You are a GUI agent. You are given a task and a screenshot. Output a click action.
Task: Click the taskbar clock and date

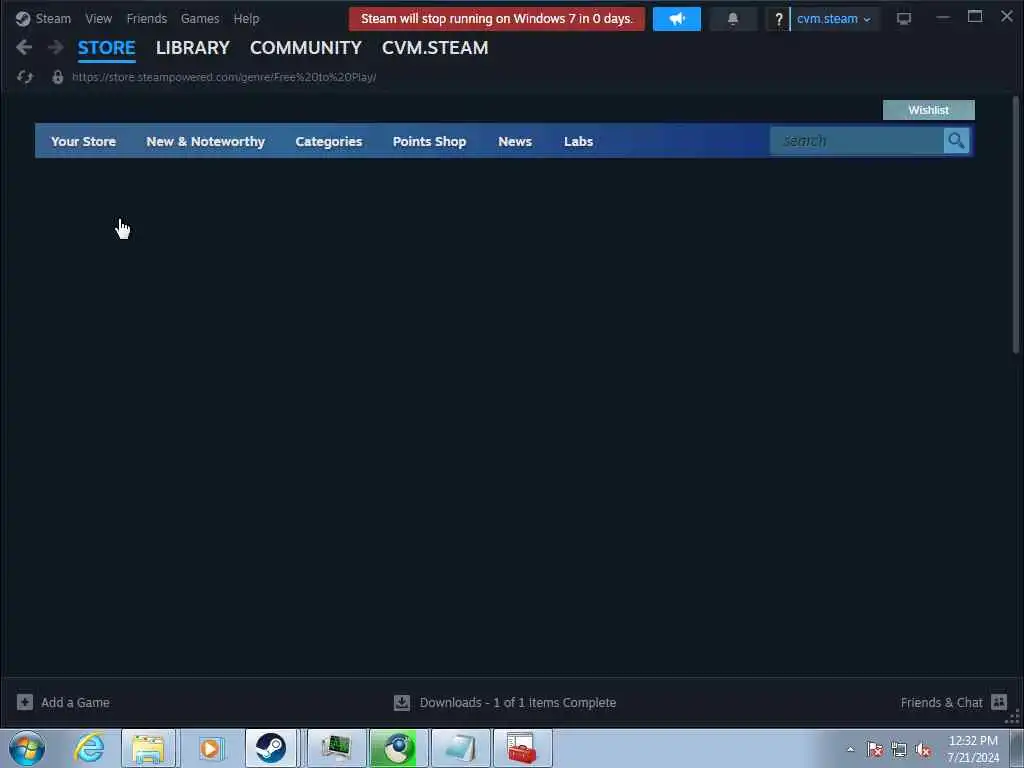click(973, 748)
